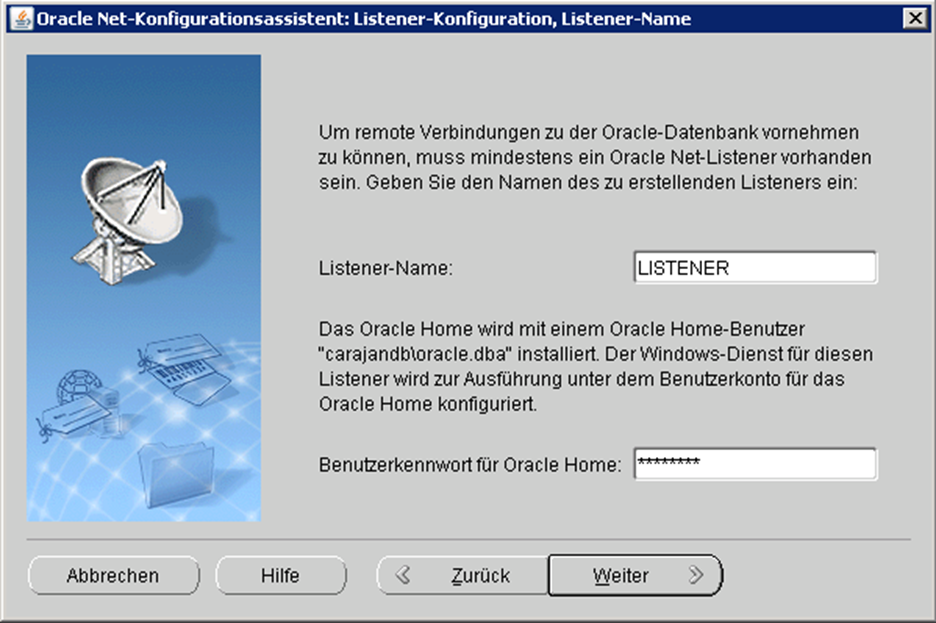Open Hilfe for this dialog

[x=281, y=575]
